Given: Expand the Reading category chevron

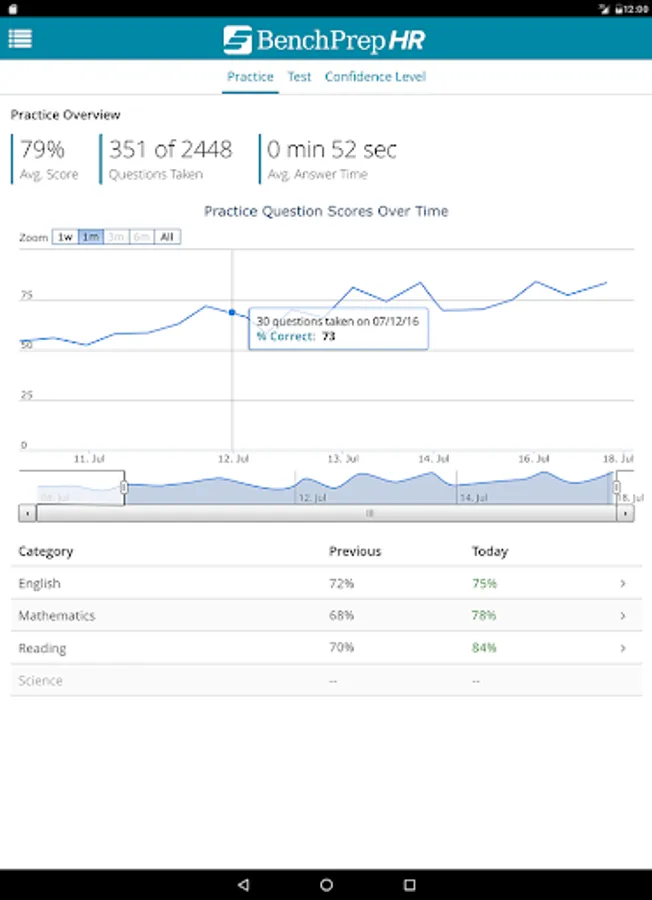Looking at the screenshot, I should [x=623, y=648].
